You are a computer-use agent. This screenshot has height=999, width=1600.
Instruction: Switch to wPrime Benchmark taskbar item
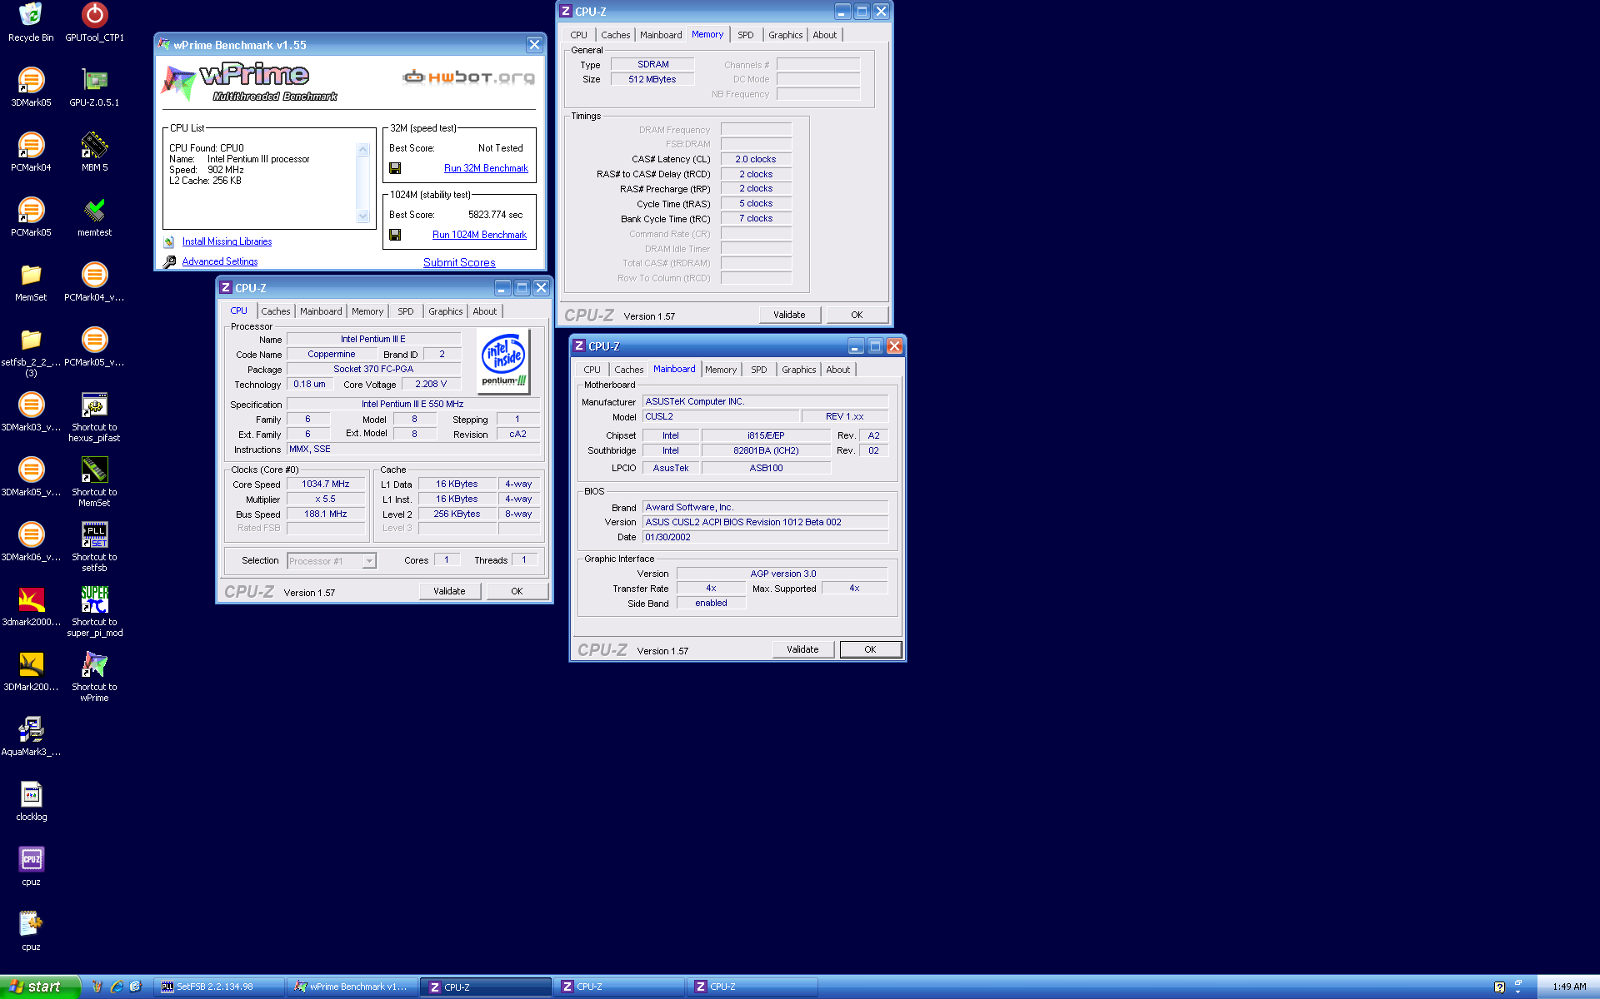click(352, 987)
